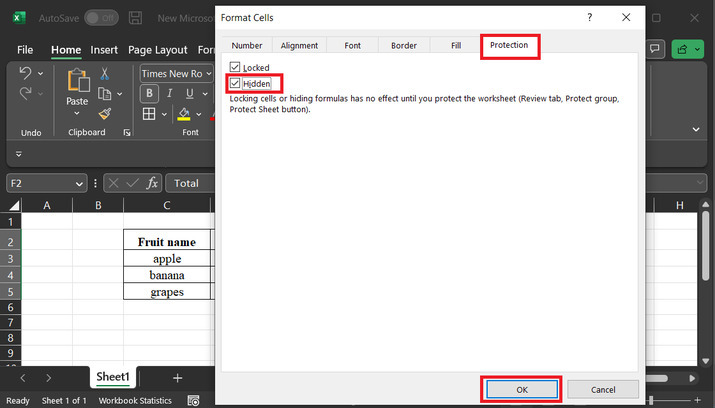Open the Number tab in Format Cells
Screen dimensions: 715x408
tap(247, 45)
